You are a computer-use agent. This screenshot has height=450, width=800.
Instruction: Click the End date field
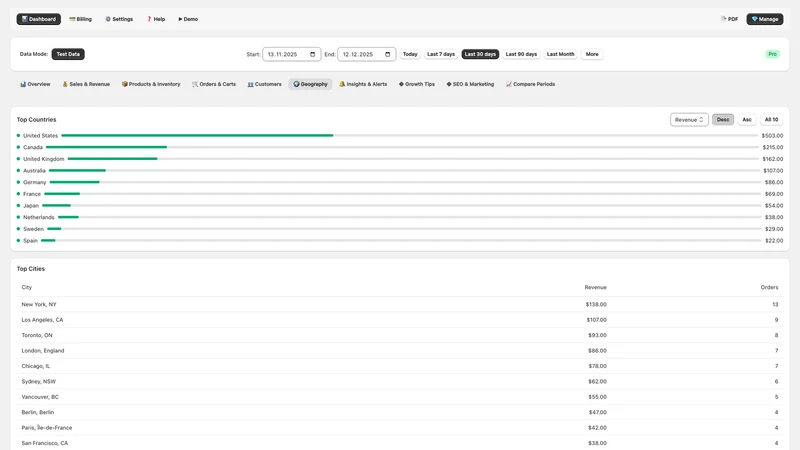(367, 54)
